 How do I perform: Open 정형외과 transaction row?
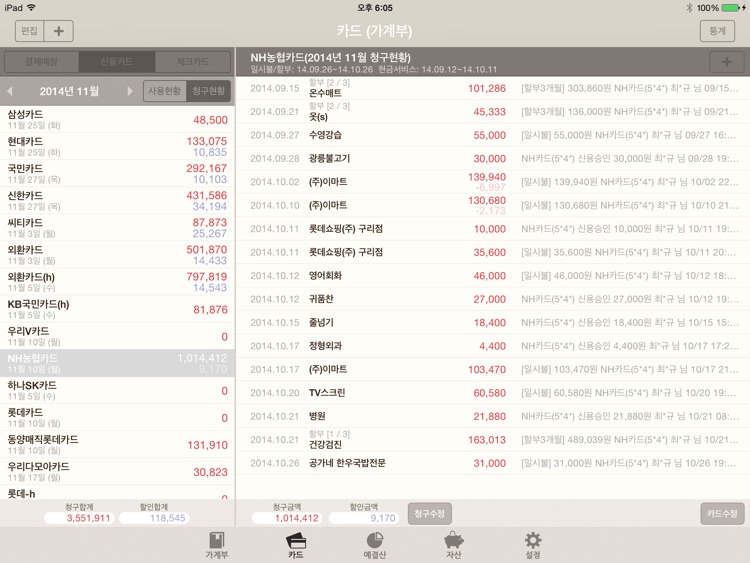click(493, 346)
